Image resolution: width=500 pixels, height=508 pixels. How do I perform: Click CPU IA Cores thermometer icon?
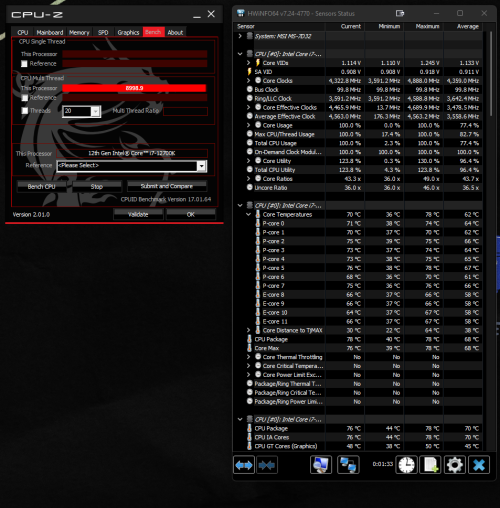(249, 437)
